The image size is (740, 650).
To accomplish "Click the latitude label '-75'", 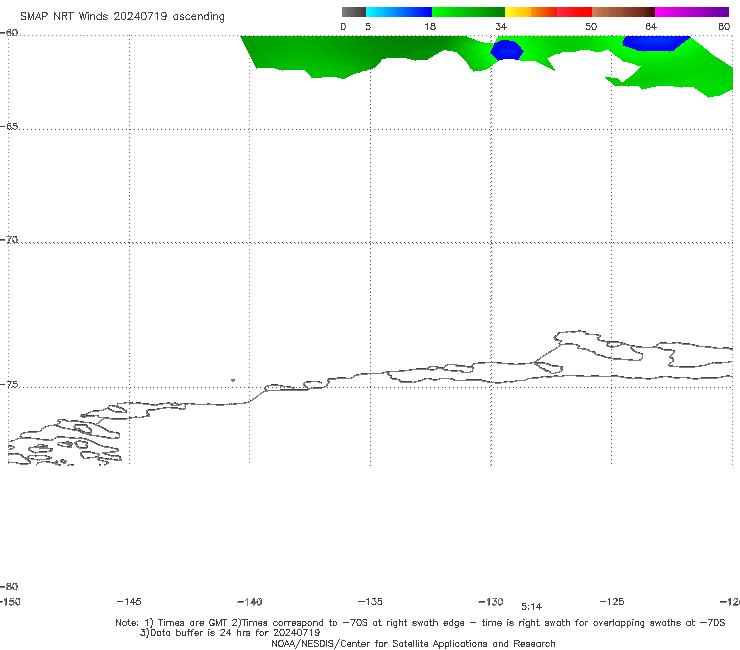I will tap(9, 385).
